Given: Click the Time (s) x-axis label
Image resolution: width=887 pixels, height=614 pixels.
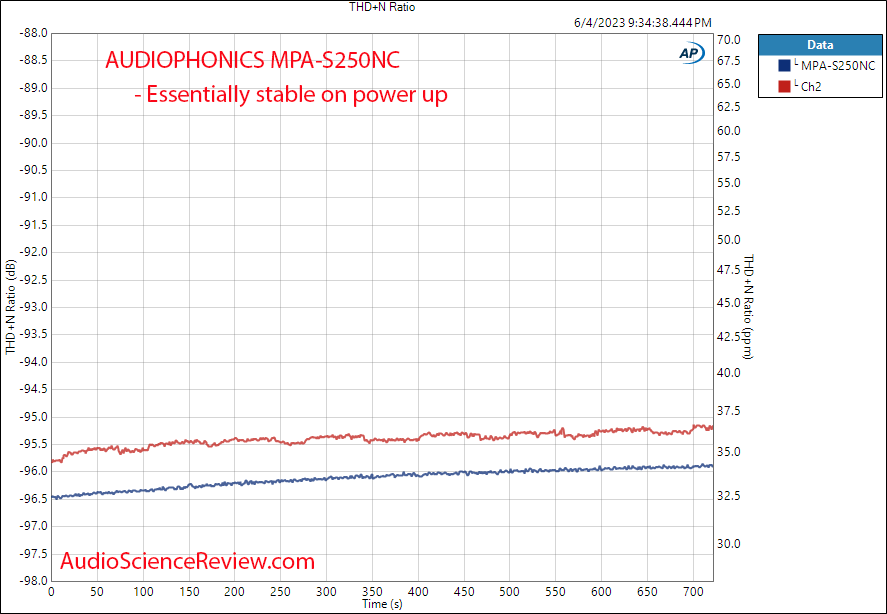Looking at the screenshot, I should (382, 604).
